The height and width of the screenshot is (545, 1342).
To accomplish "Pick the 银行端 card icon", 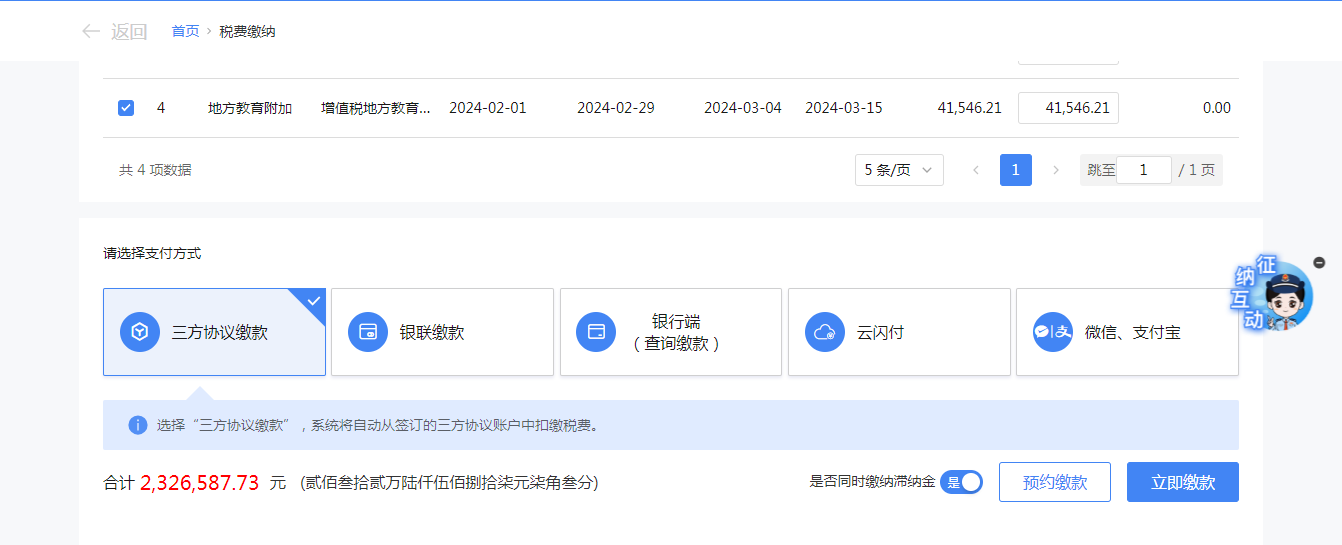I will 596,332.
